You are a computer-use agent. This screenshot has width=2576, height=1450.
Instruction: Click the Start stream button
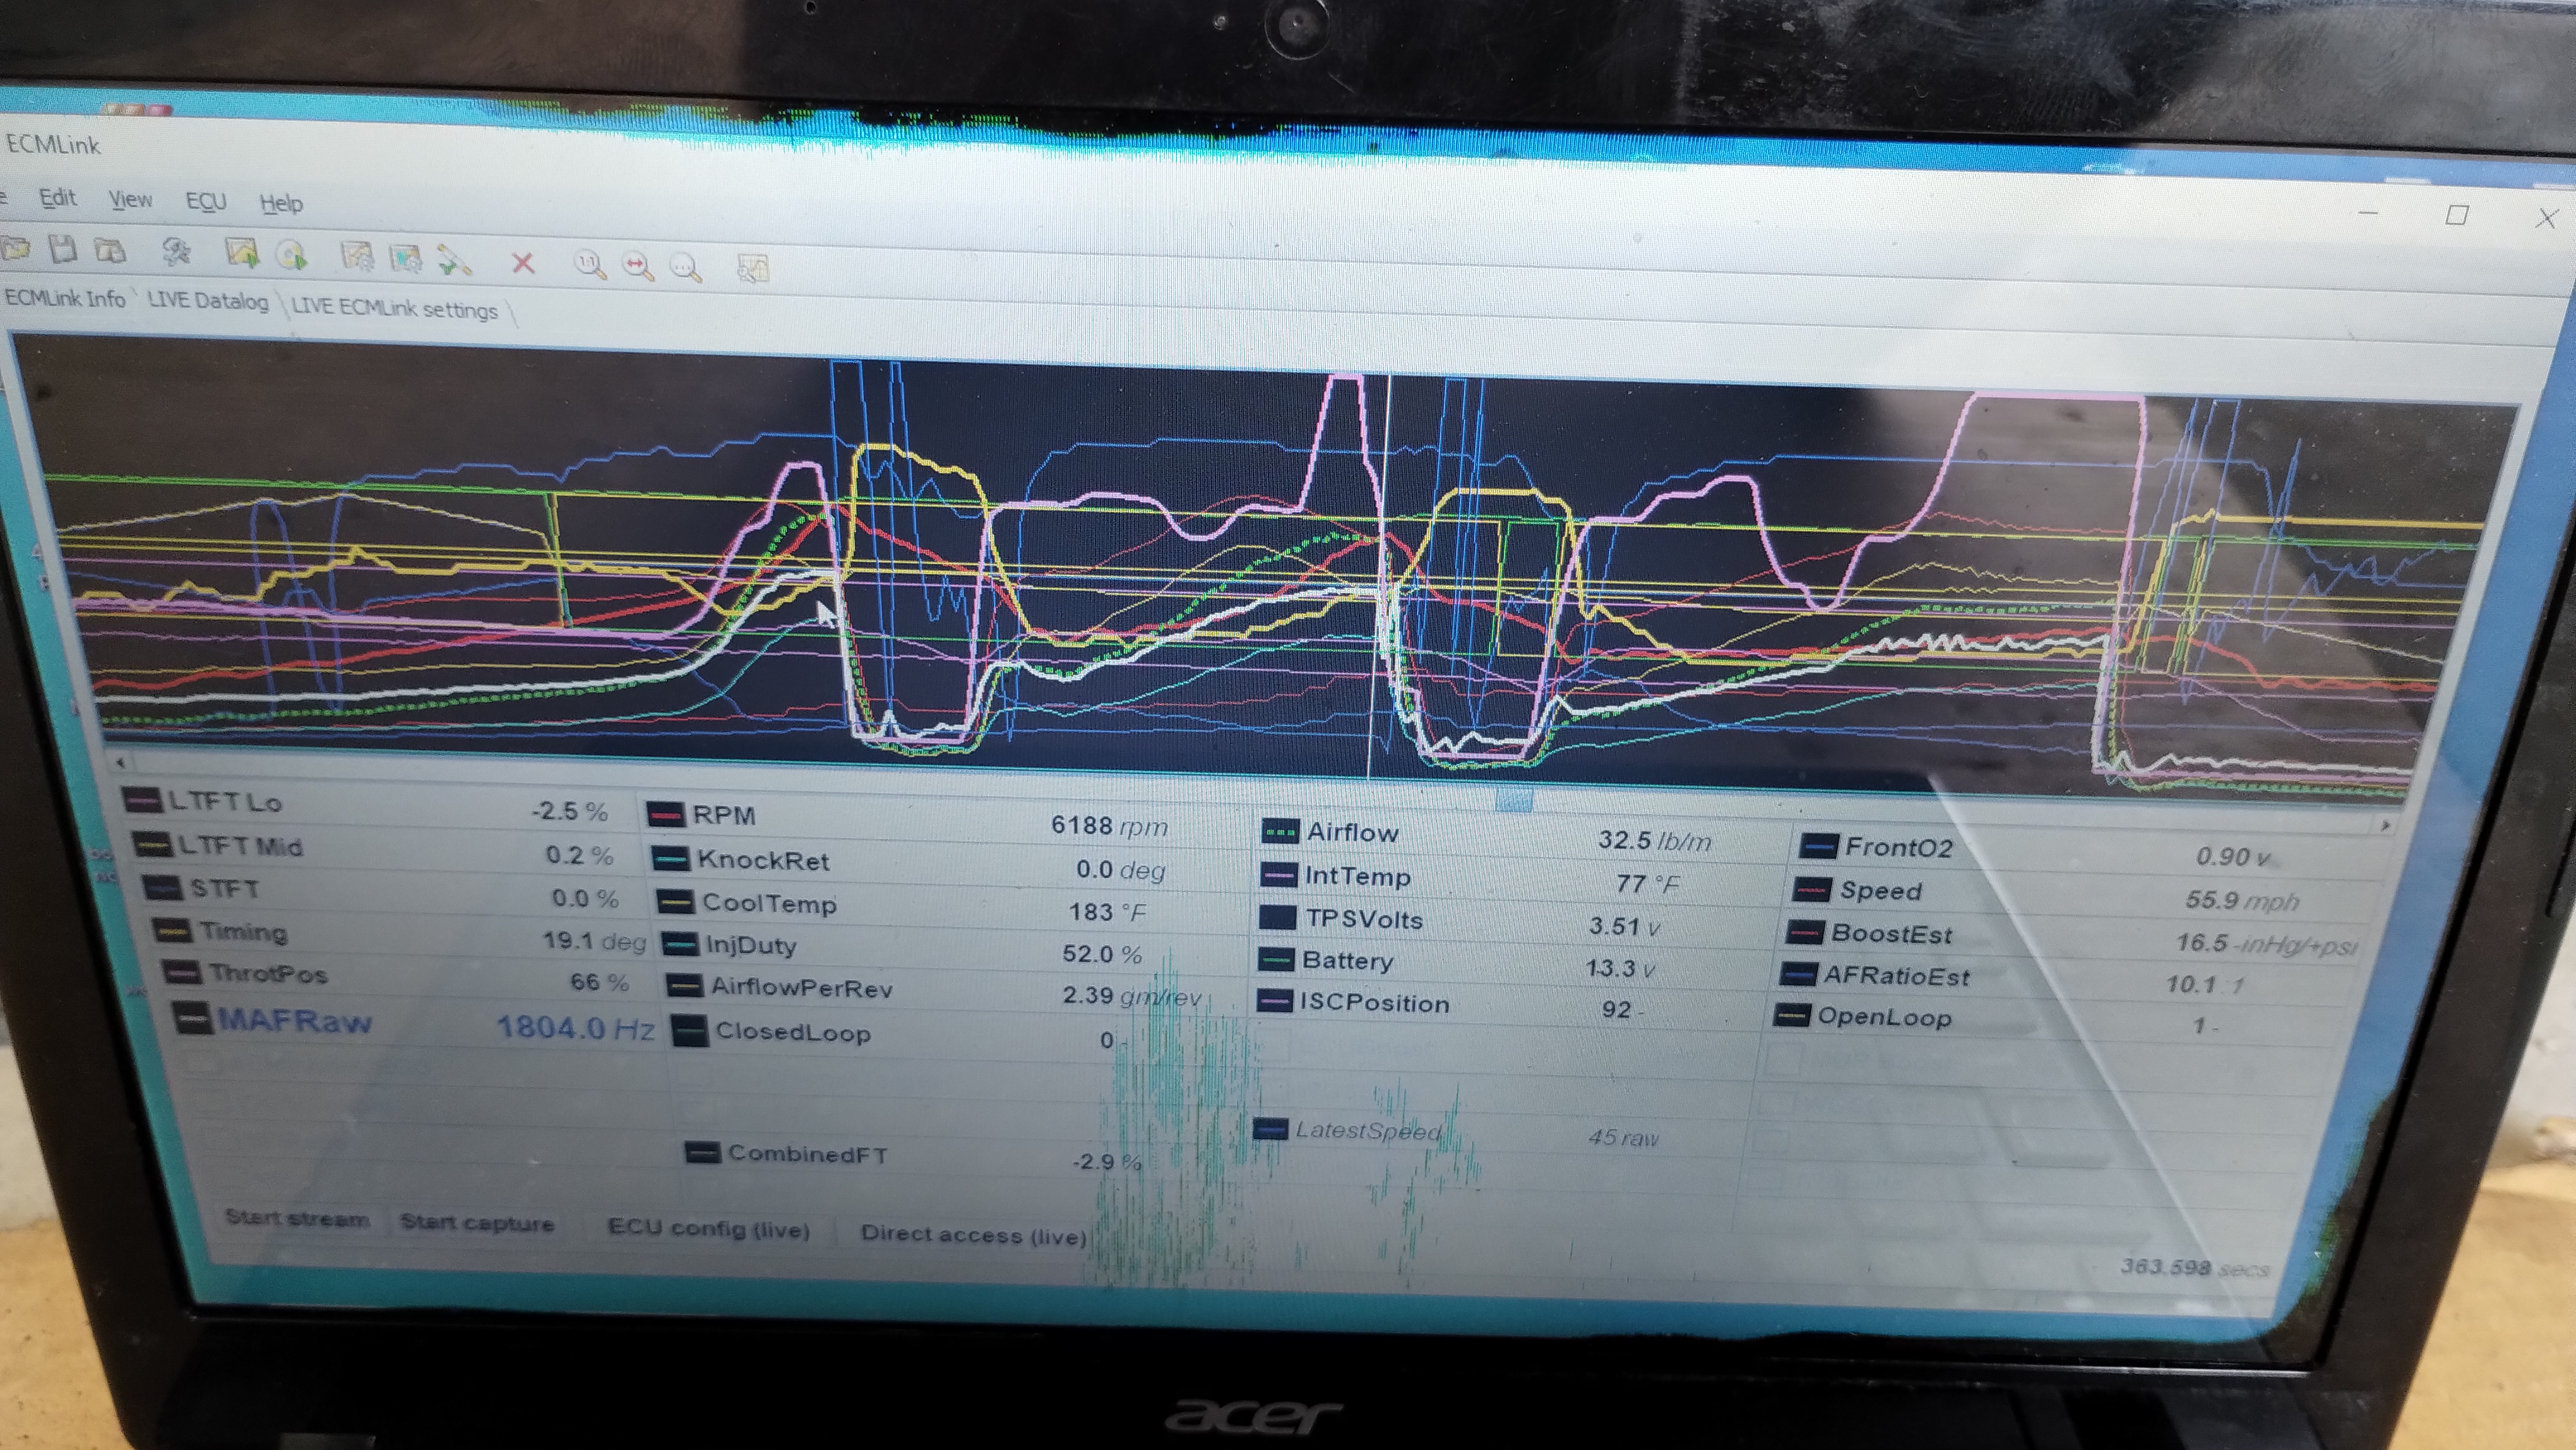coord(297,1218)
